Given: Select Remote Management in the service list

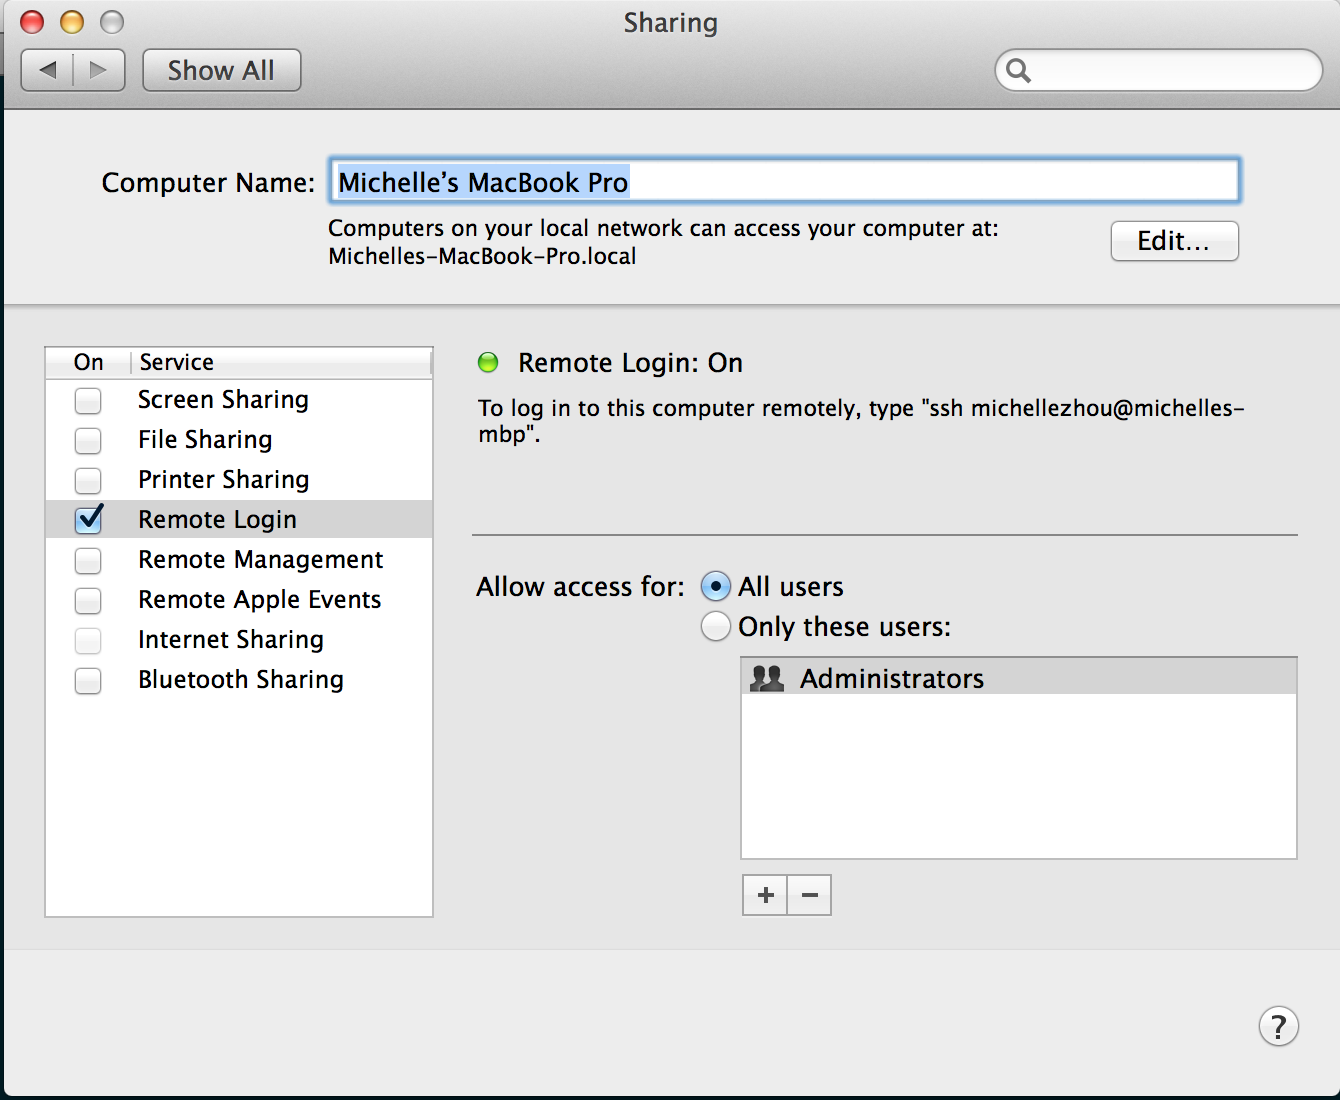Looking at the screenshot, I should 260,559.
